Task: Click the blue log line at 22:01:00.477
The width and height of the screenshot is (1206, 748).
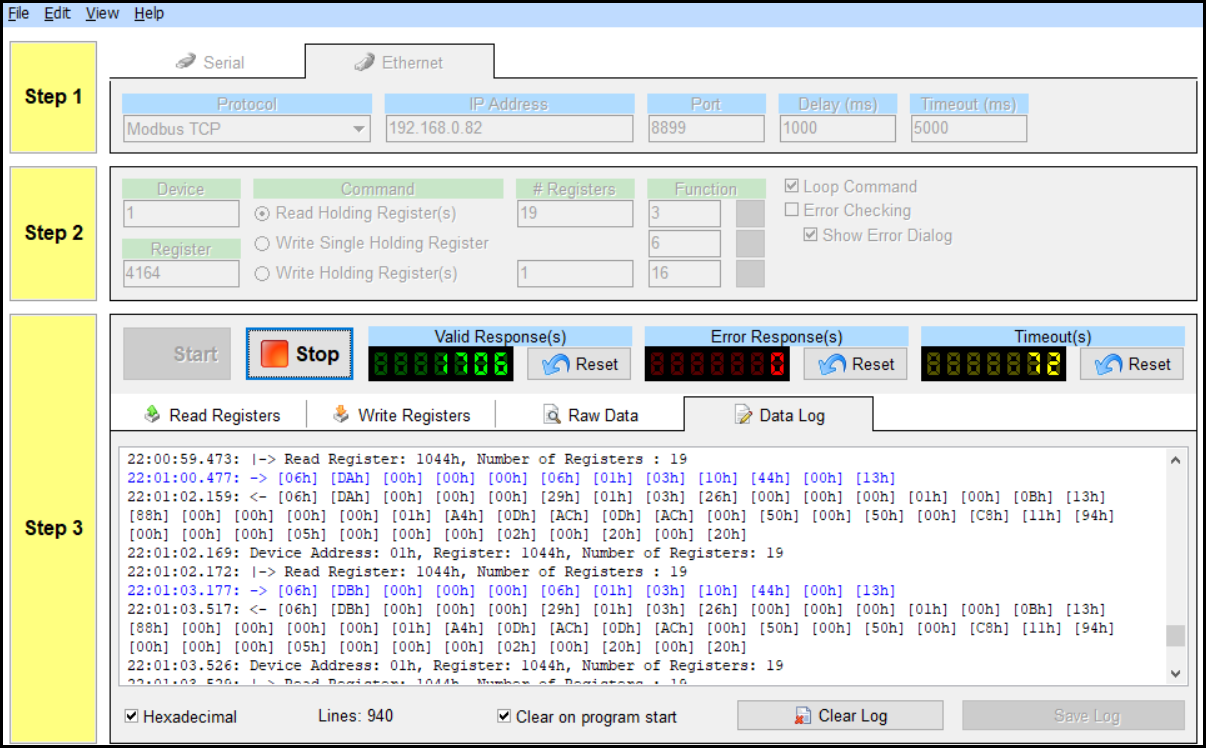Action: click(x=512, y=478)
